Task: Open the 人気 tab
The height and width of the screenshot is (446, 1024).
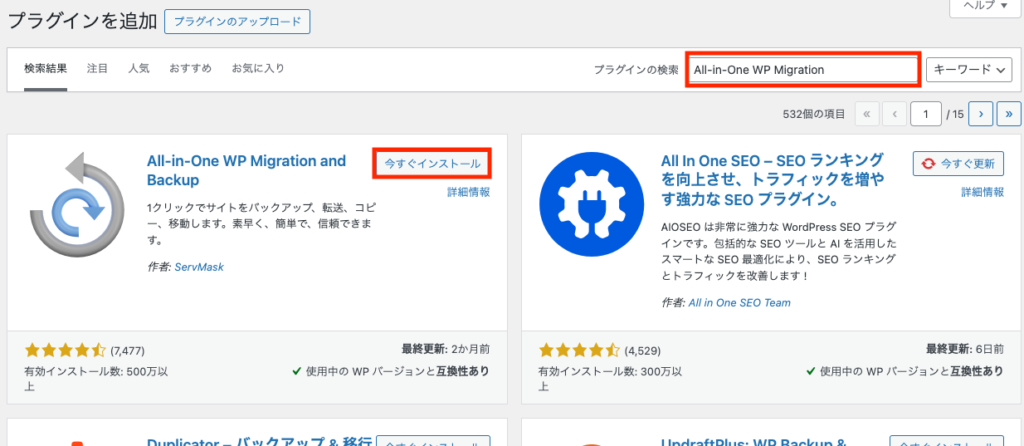Action: (139, 69)
